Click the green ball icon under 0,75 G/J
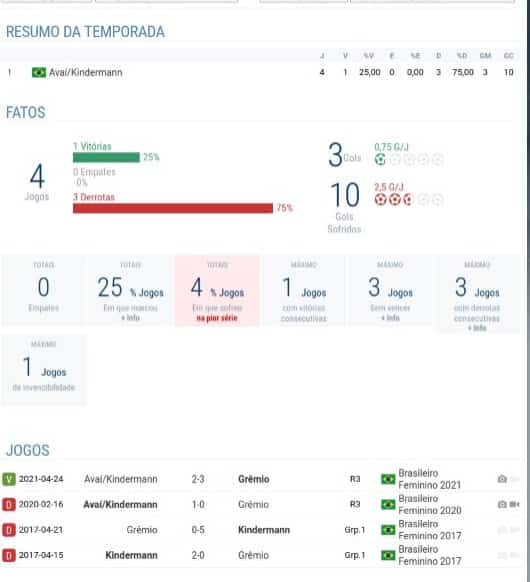Screen dimensions: 530x582 (380, 160)
